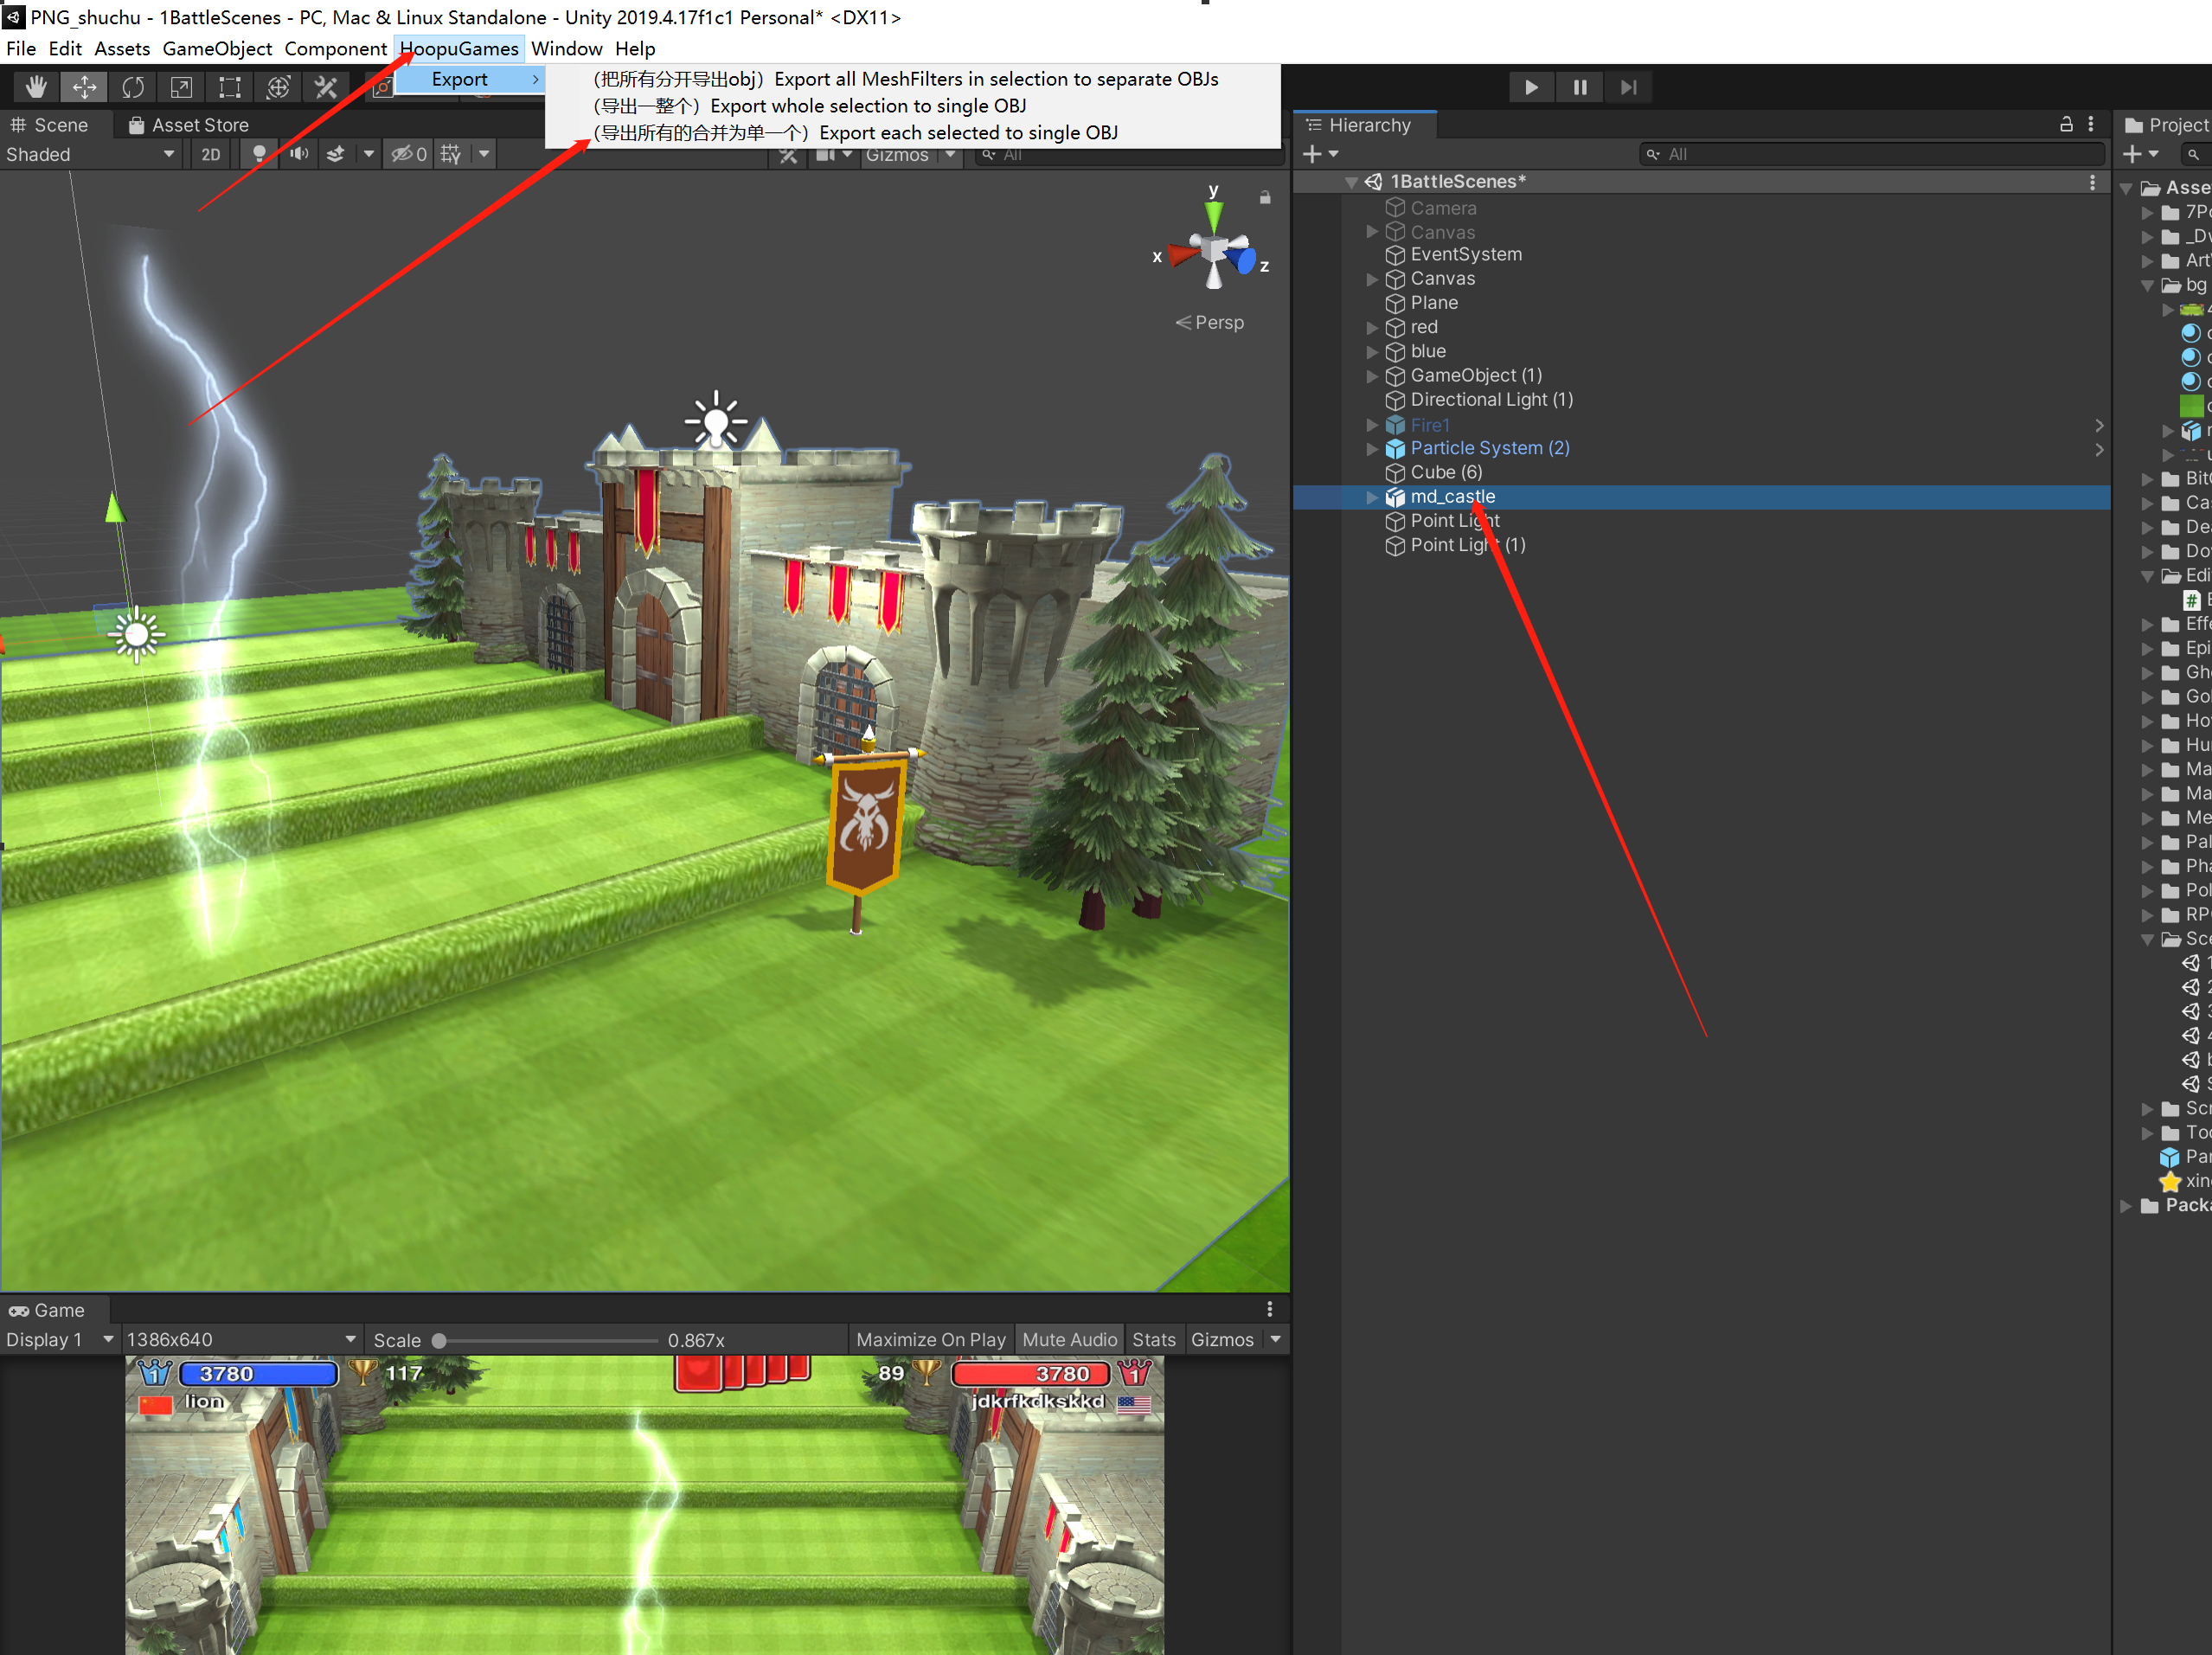
Task: Open grid settings dropdown arrow
Action: [484, 154]
